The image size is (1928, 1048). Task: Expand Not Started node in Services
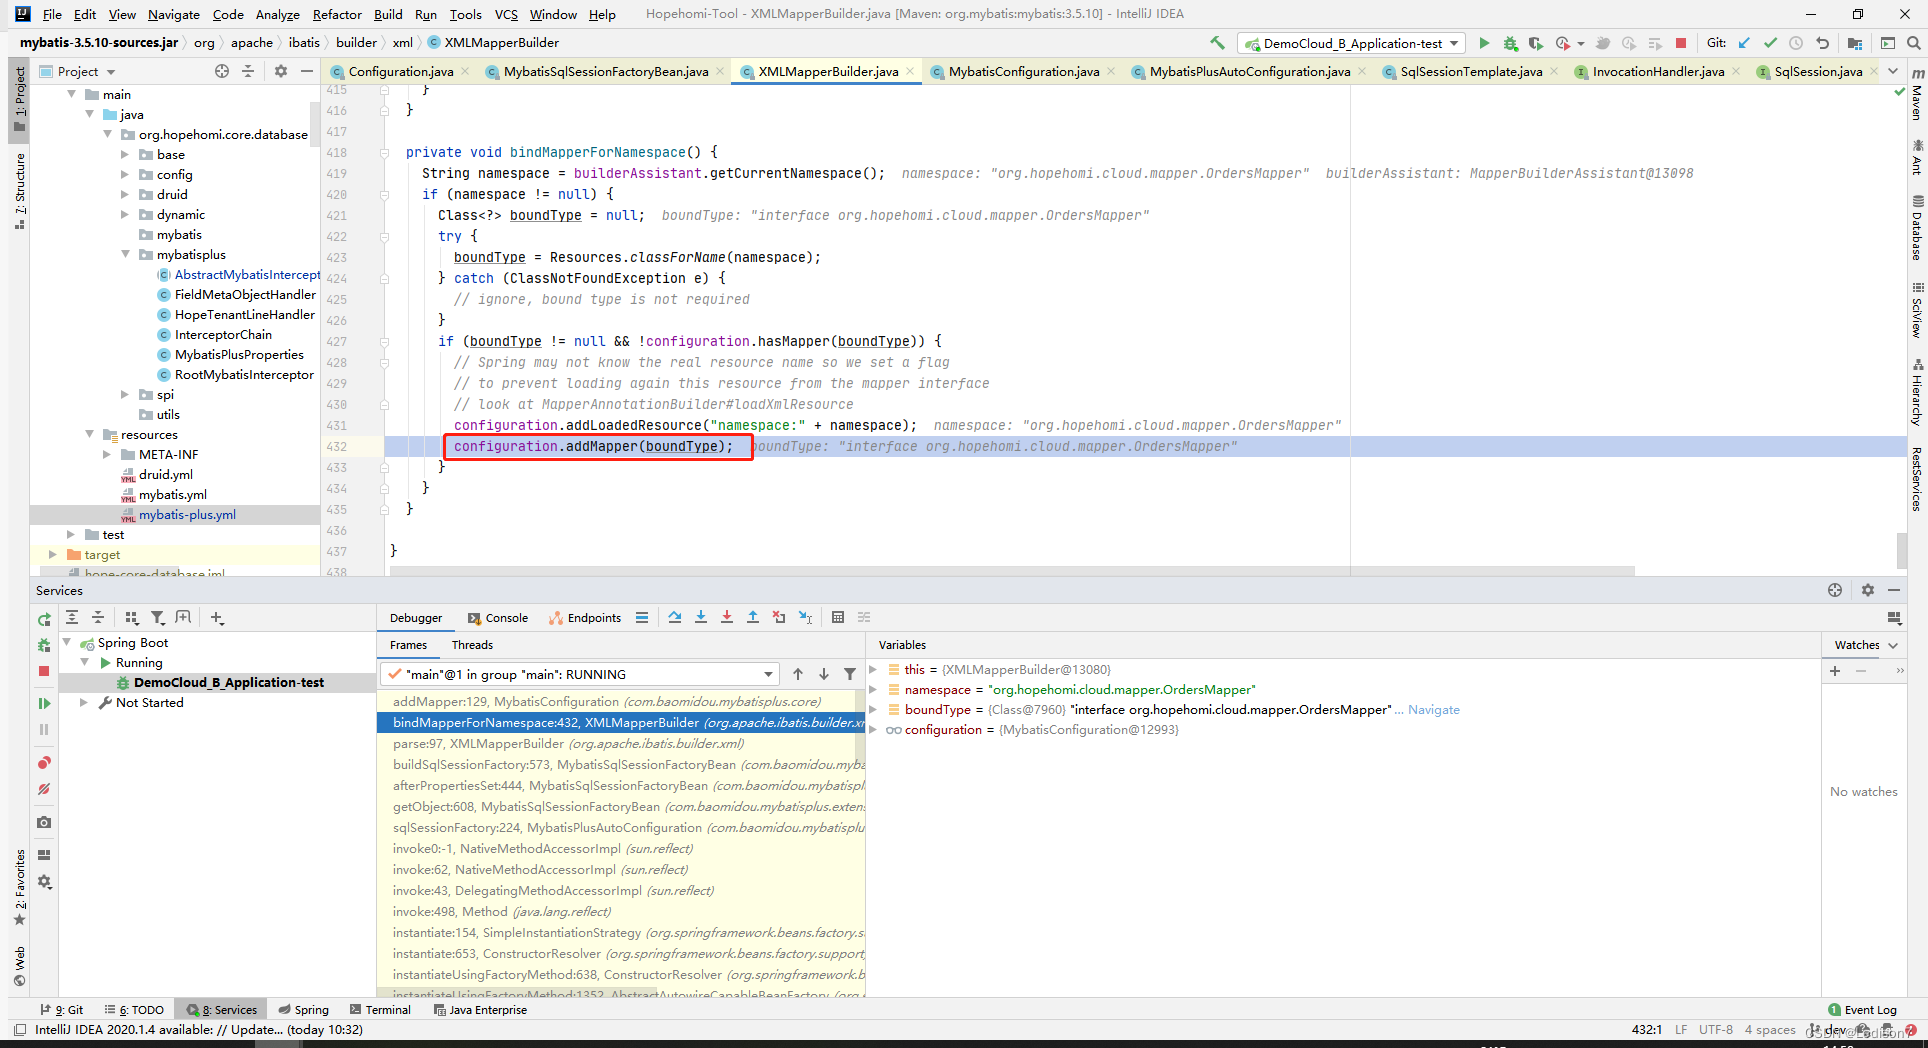(x=84, y=702)
